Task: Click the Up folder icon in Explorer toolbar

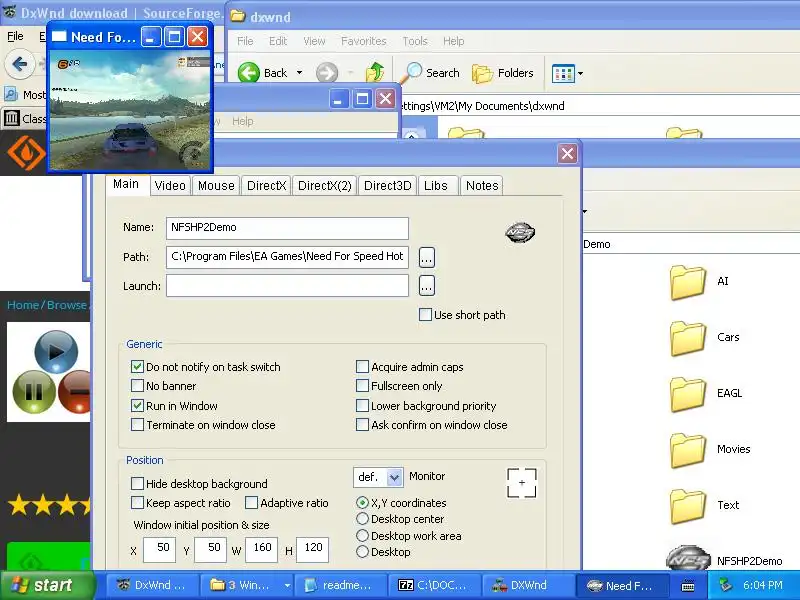Action: (376, 72)
